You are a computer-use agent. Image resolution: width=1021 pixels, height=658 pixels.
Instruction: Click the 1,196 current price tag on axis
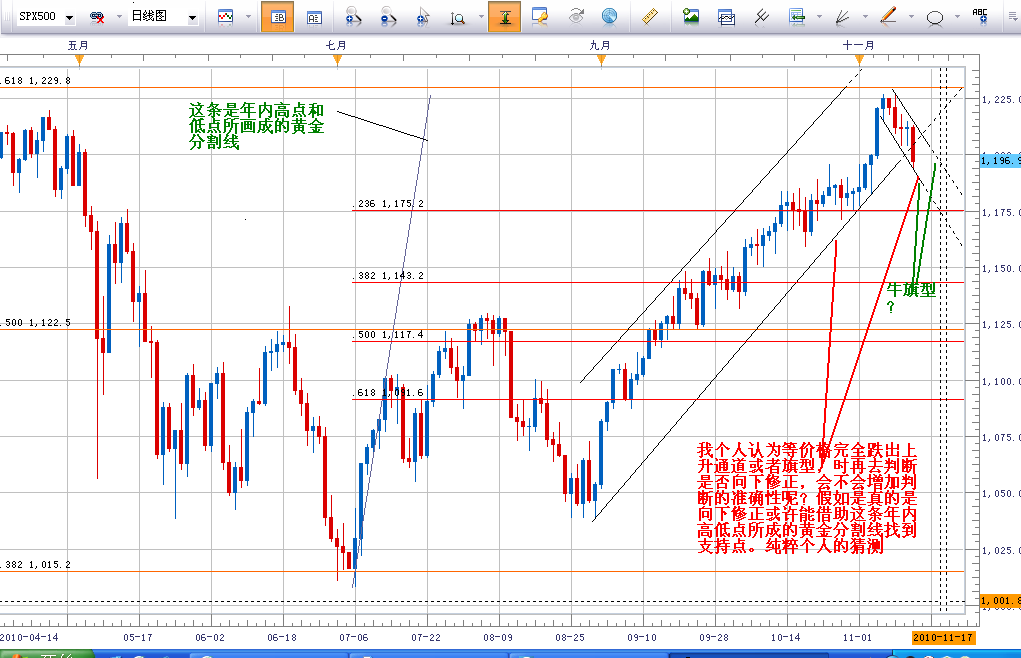(x=1001, y=160)
